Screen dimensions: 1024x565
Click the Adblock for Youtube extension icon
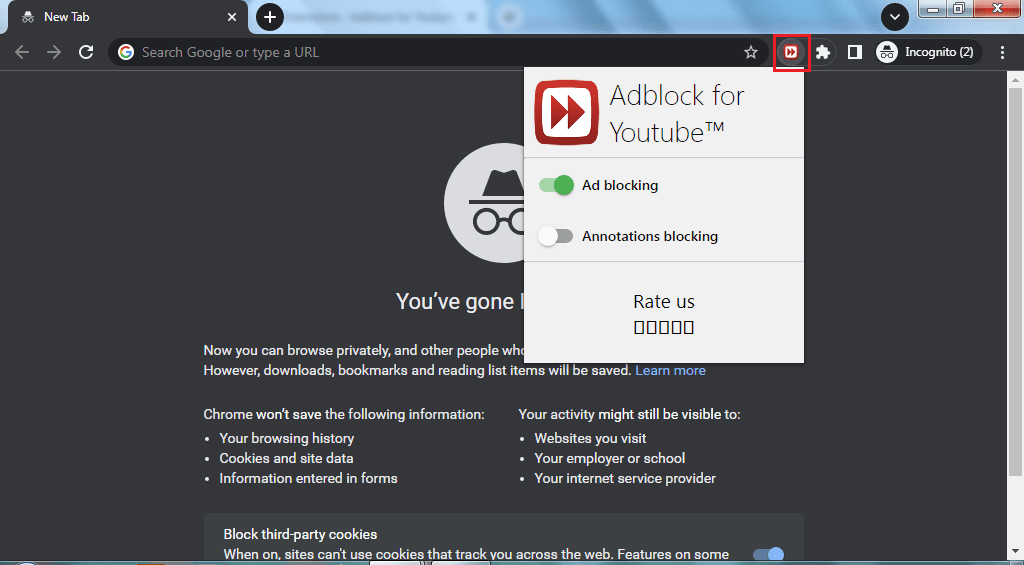790,52
